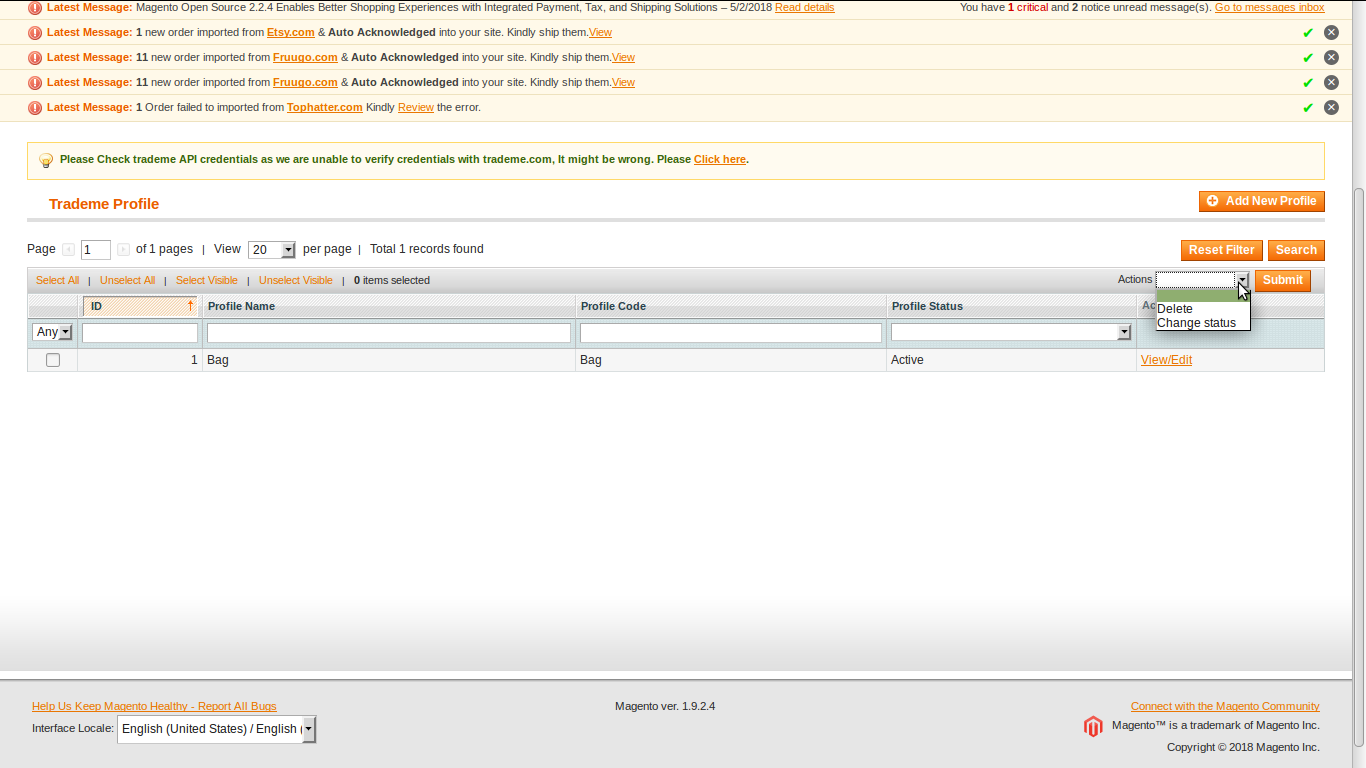Click the 0 items selected text
Image resolution: width=1366 pixels, height=768 pixels.
click(392, 280)
